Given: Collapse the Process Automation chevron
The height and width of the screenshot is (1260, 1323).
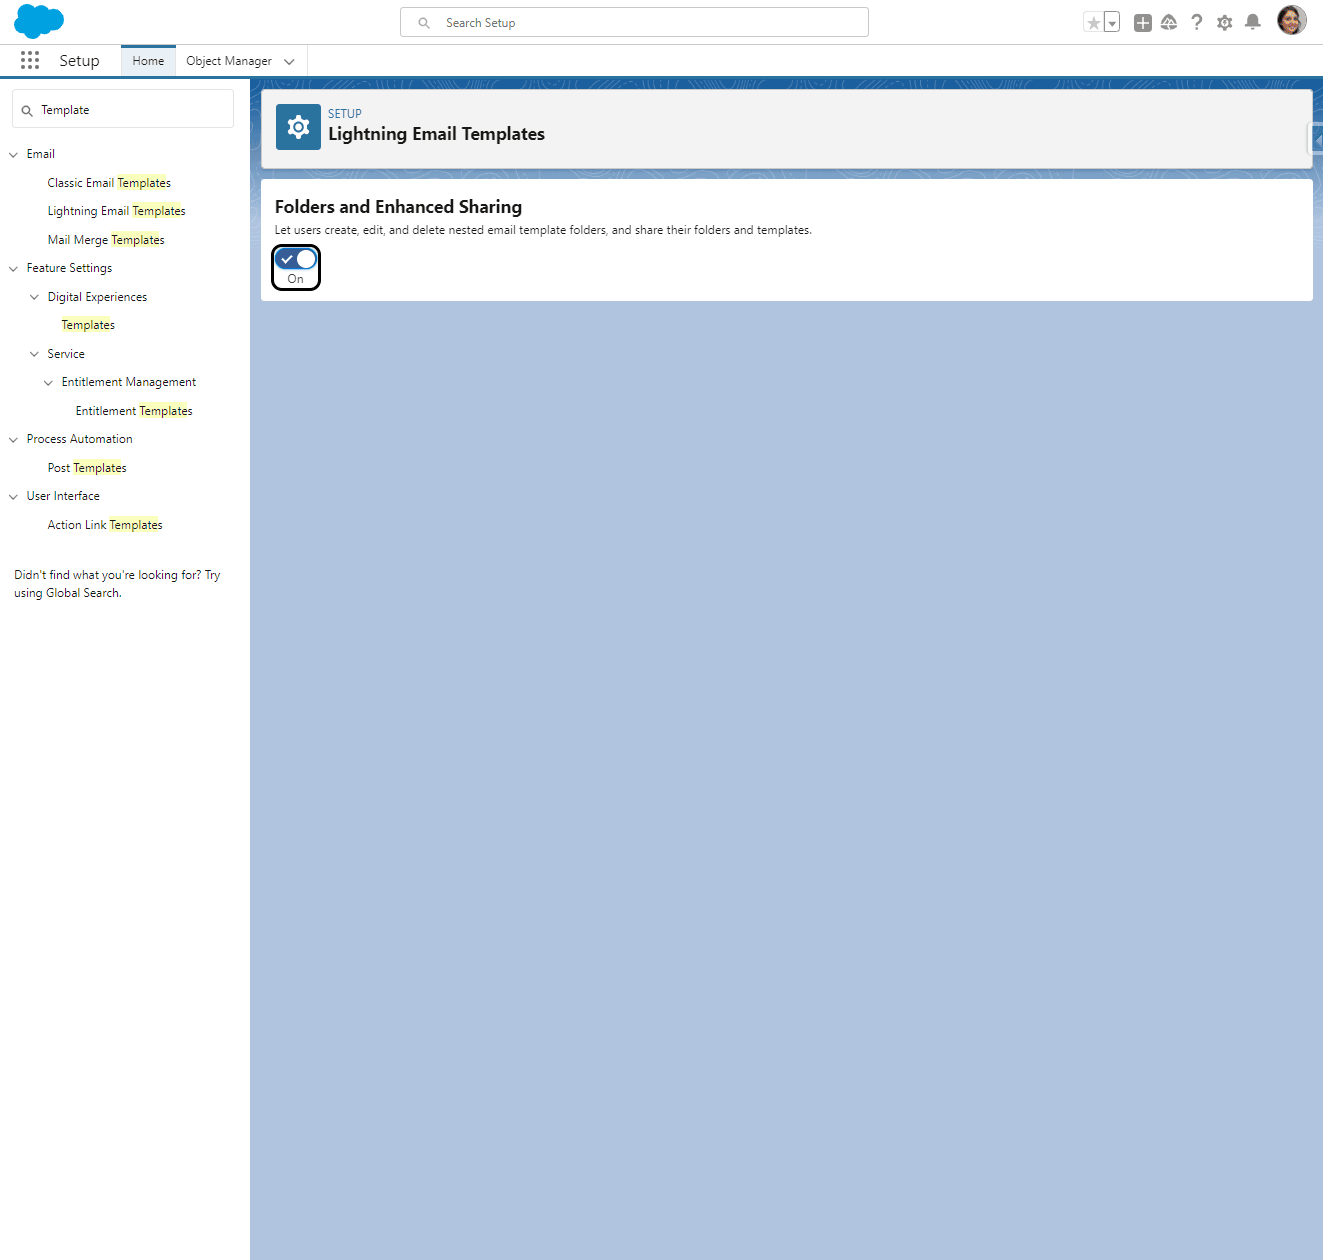Looking at the screenshot, I should pyautogui.click(x=13, y=440).
